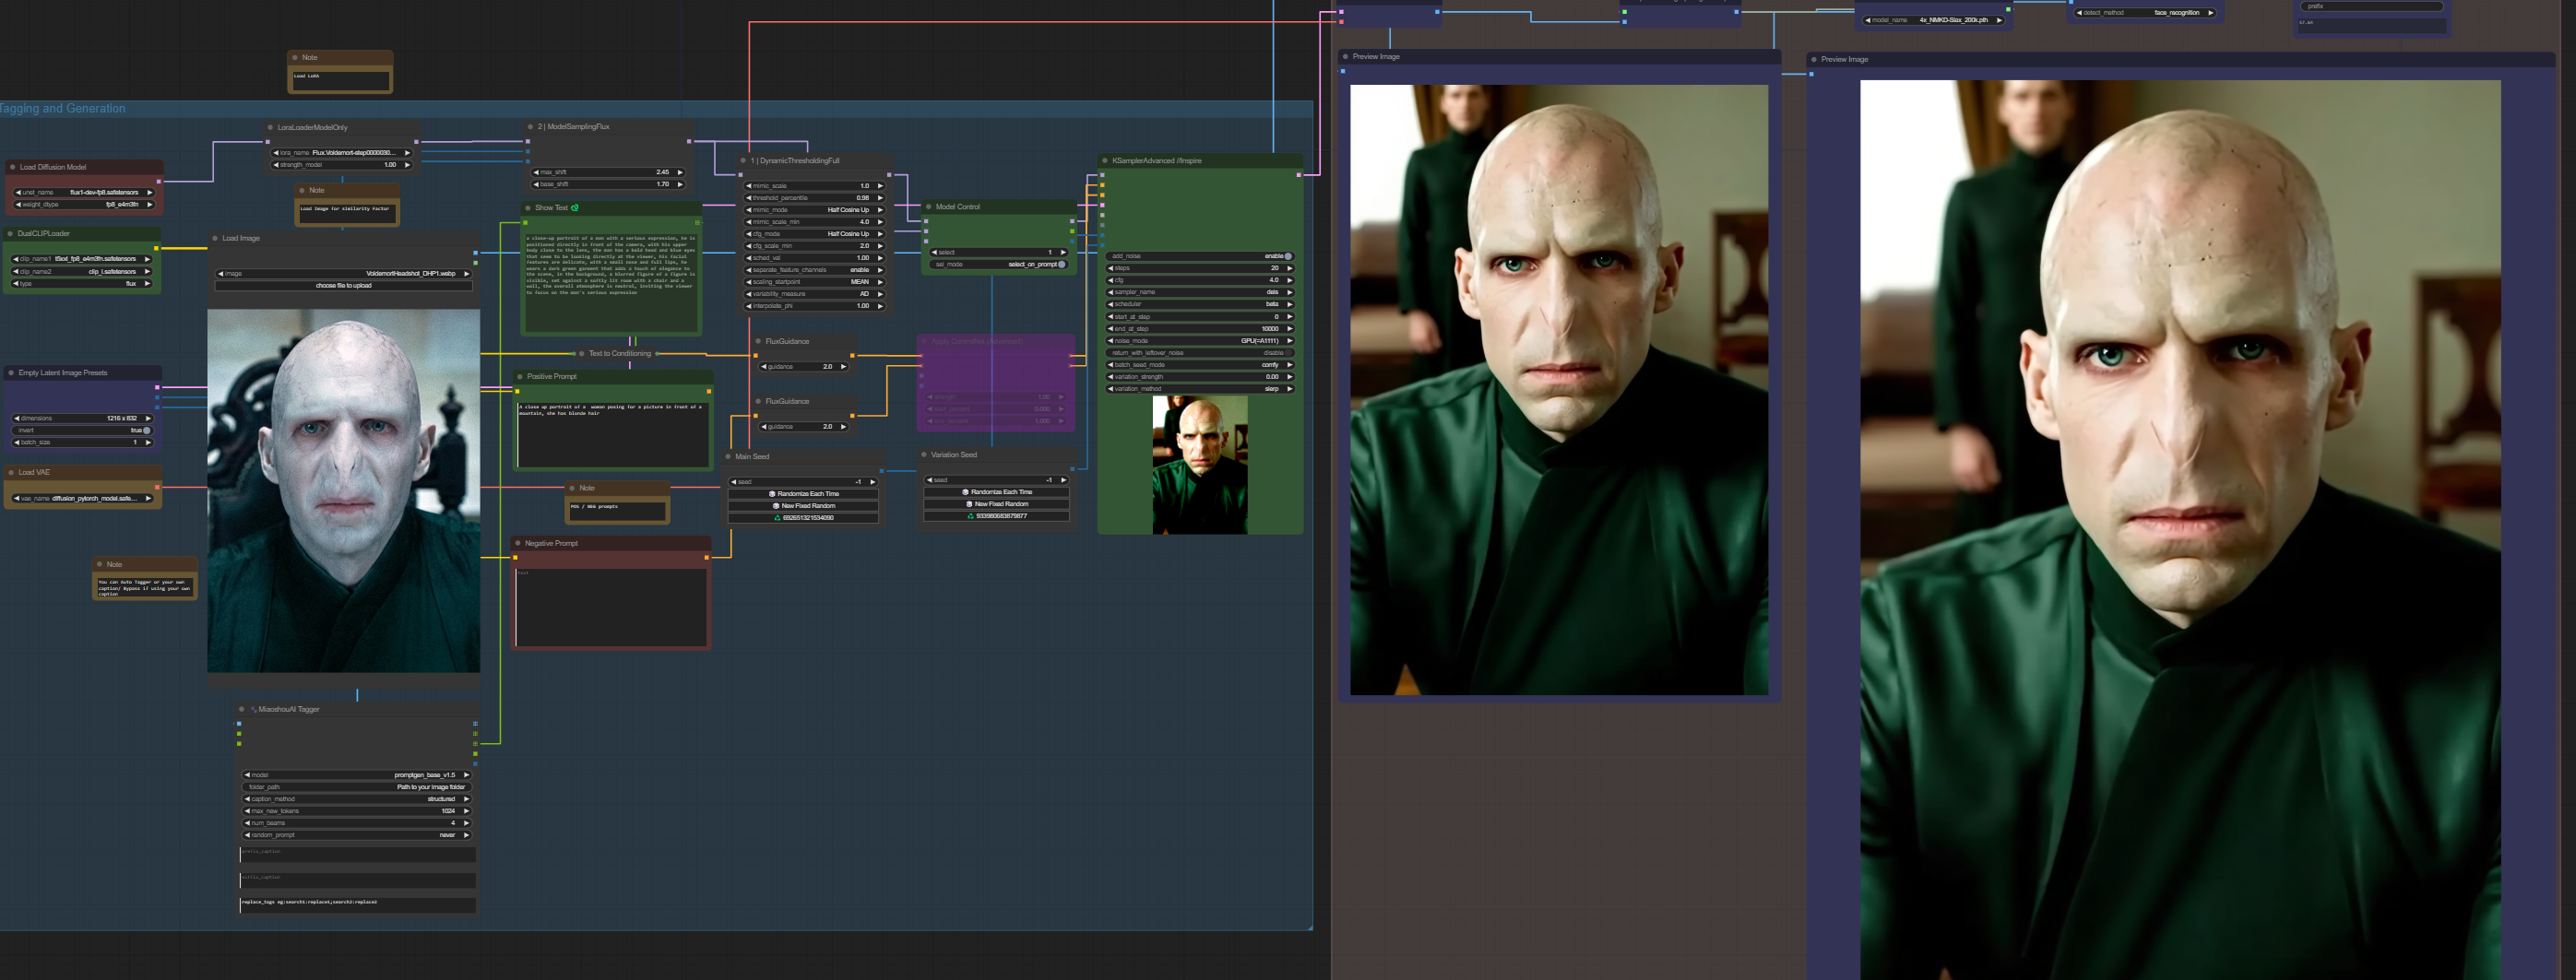The height and width of the screenshot is (980, 2576).
Task: Collapse the Main Seed node dot
Action: click(x=728, y=456)
